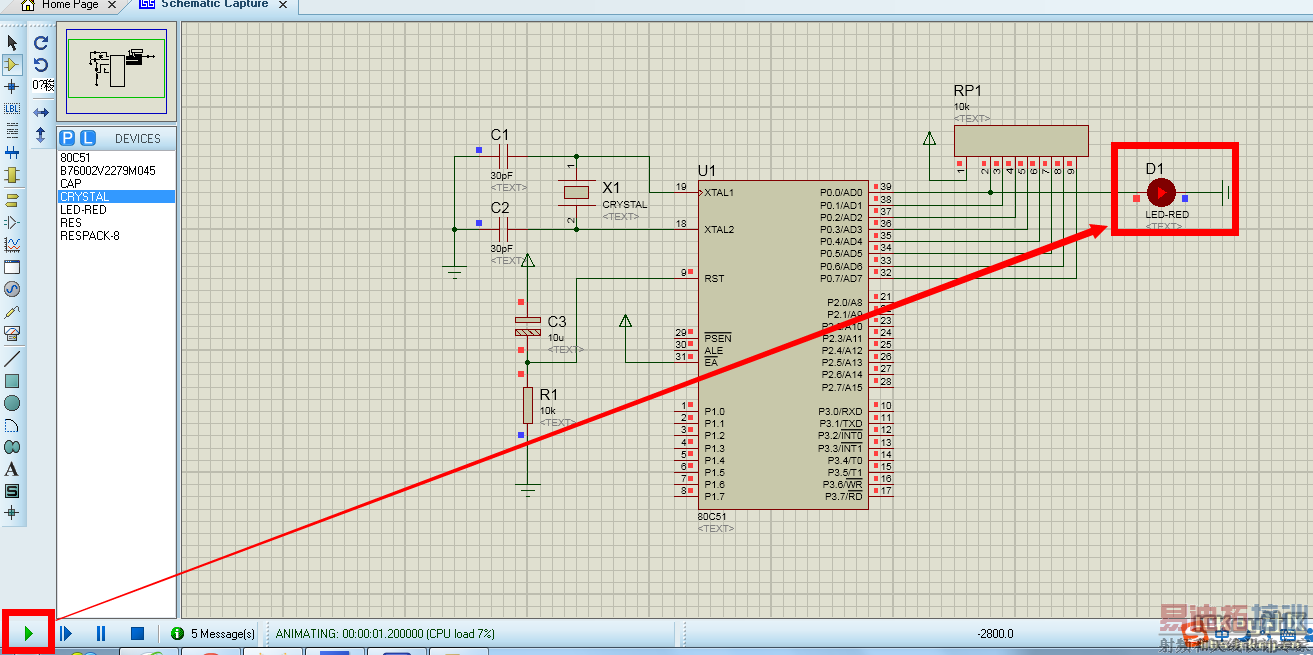Choose the Junction Dot tool
Image resolution: width=1313 pixels, height=655 pixels.
[12, 87]
